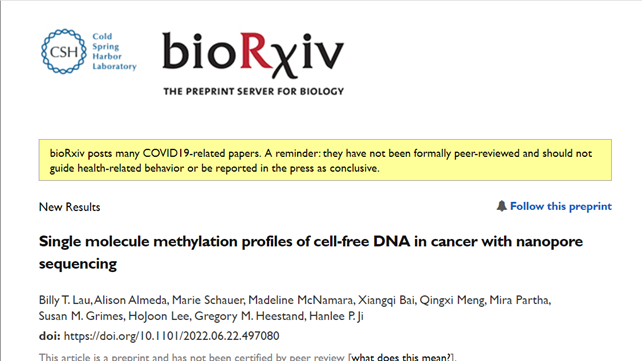This screenshot has height=361, width=642.
Task: Open author Madeline McNamara
Action: pos(301,300)
